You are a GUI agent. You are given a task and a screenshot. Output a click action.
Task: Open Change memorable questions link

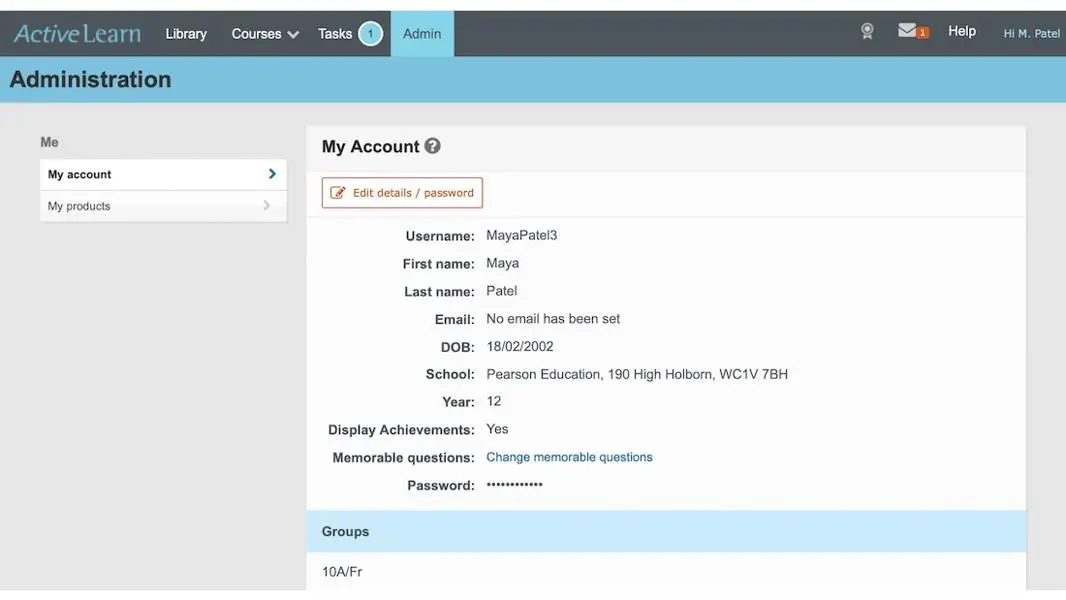(x=569, y=456)
